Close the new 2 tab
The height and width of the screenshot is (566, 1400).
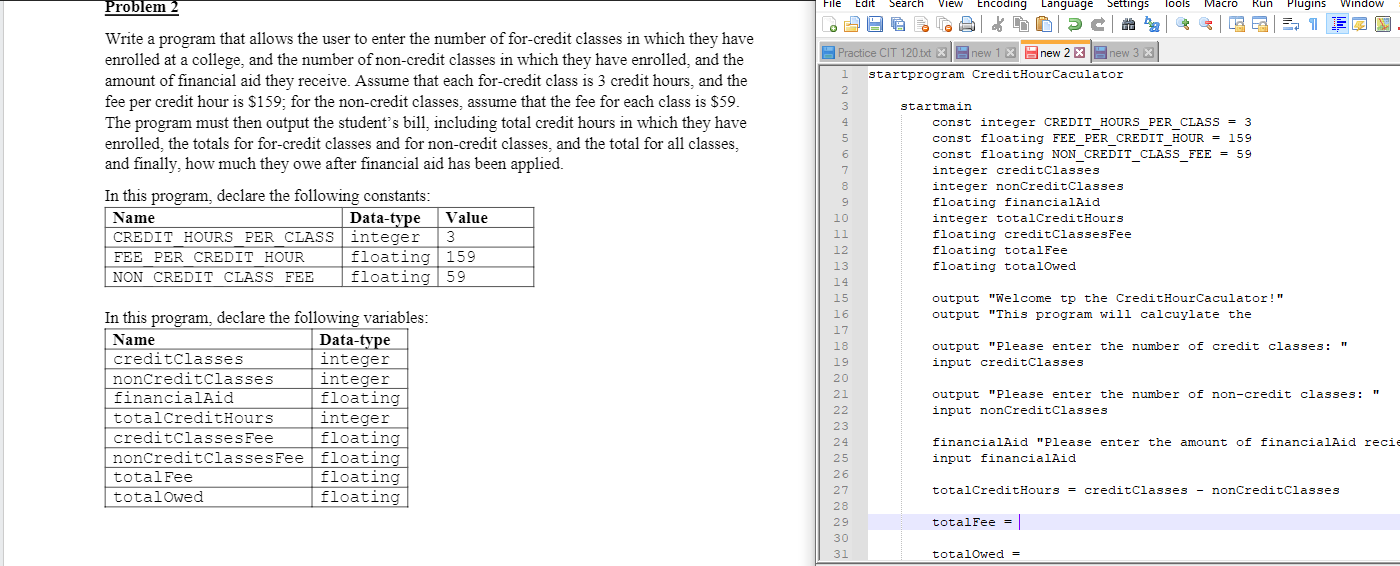coord(1079,53)
